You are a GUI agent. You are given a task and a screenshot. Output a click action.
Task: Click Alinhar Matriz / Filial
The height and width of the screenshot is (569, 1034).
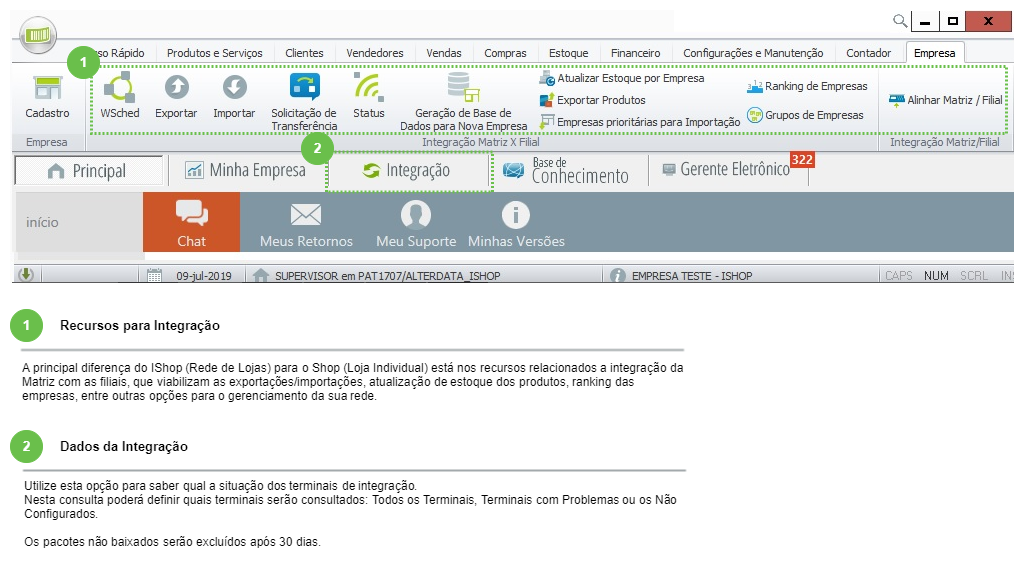point(946,100)
